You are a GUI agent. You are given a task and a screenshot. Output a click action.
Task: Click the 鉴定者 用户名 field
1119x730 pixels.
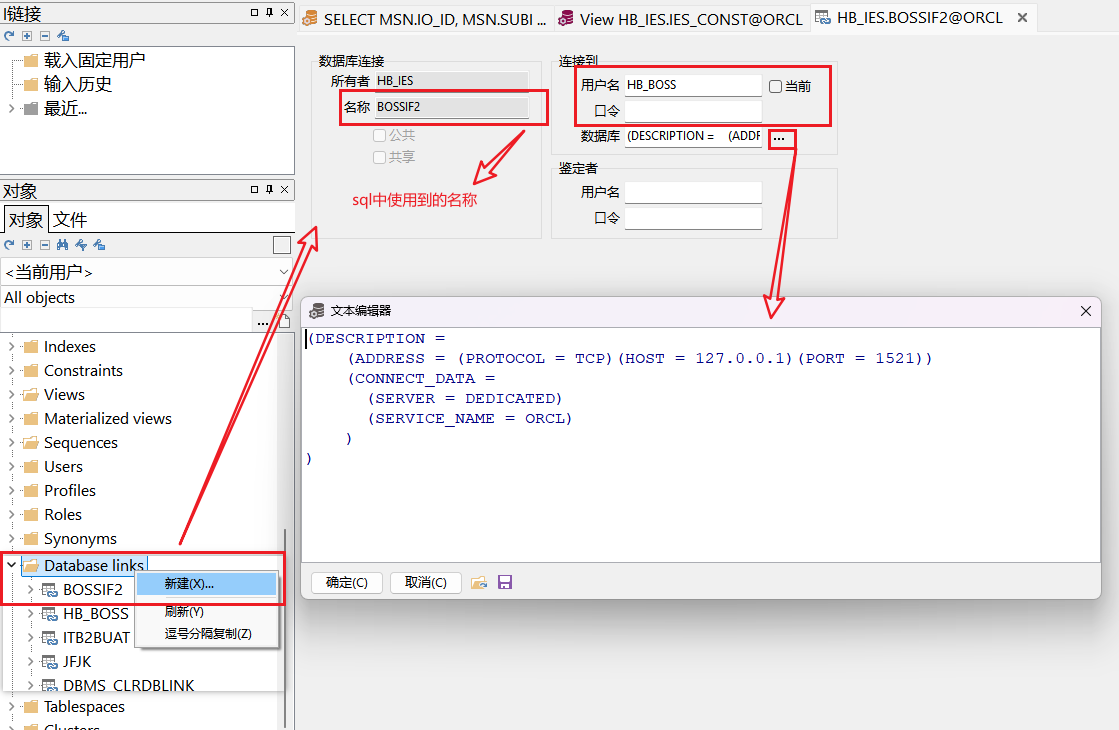(x=693, y=193)
